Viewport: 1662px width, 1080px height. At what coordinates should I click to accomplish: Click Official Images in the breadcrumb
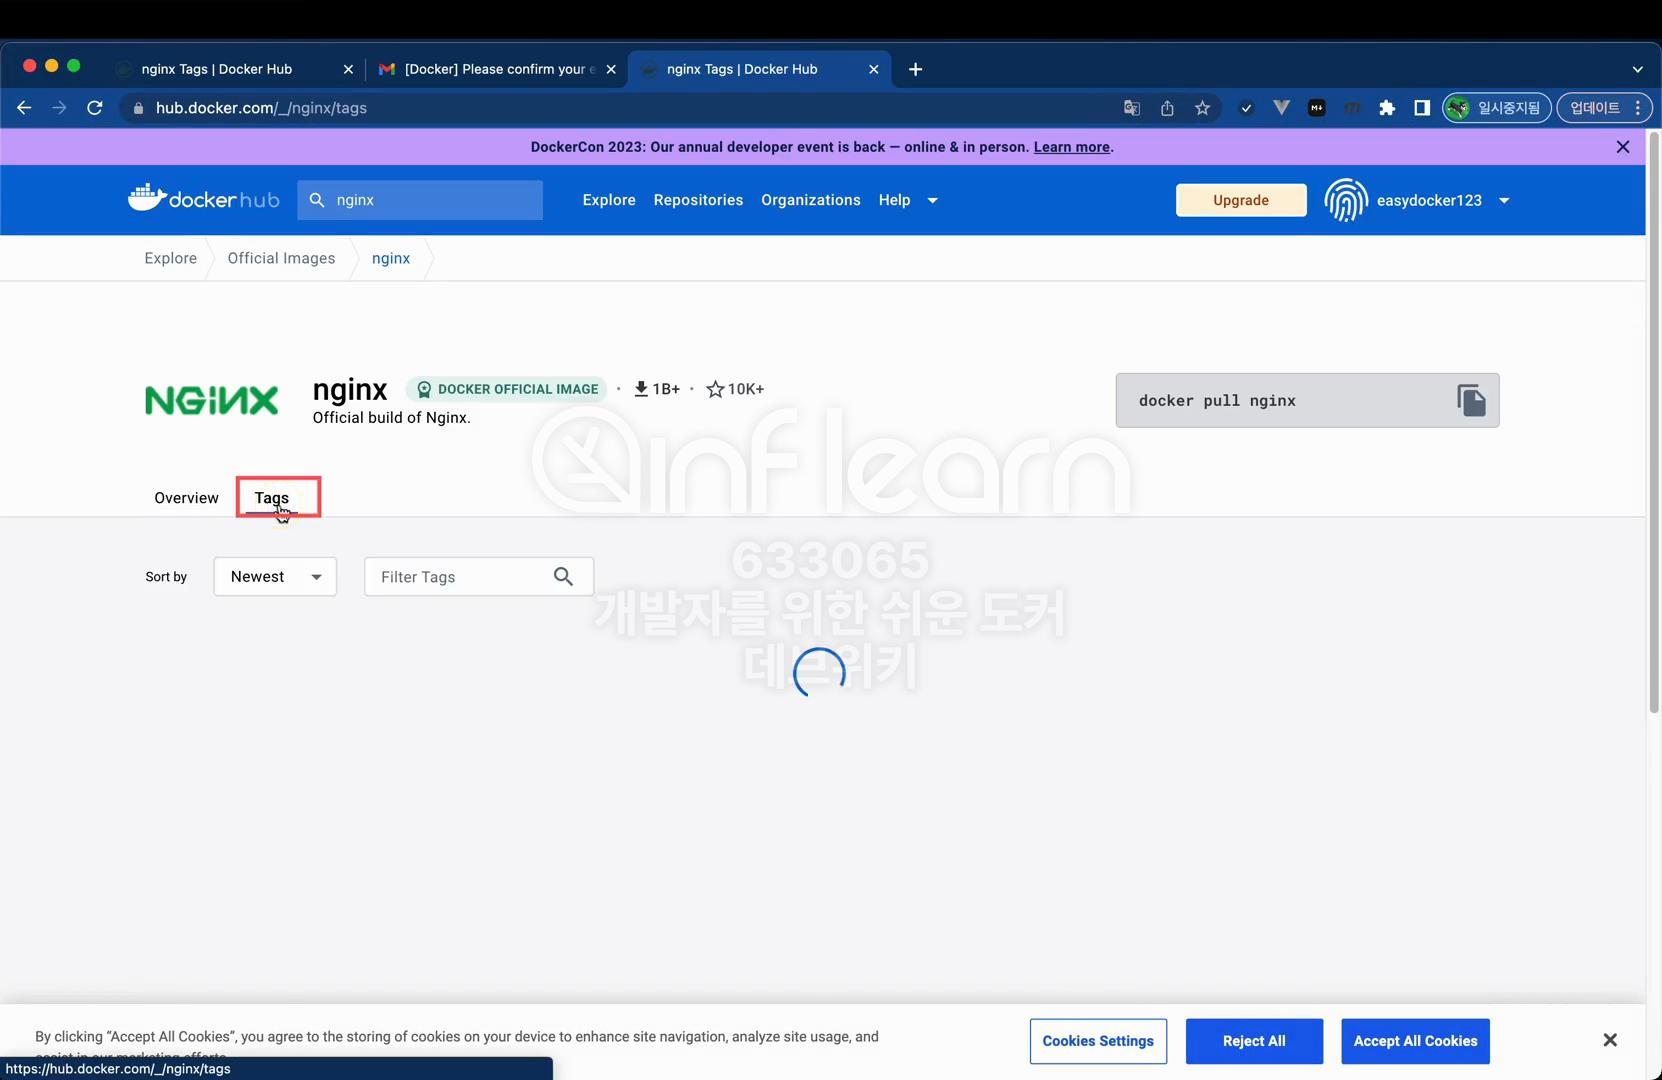[x=281, y=258]
